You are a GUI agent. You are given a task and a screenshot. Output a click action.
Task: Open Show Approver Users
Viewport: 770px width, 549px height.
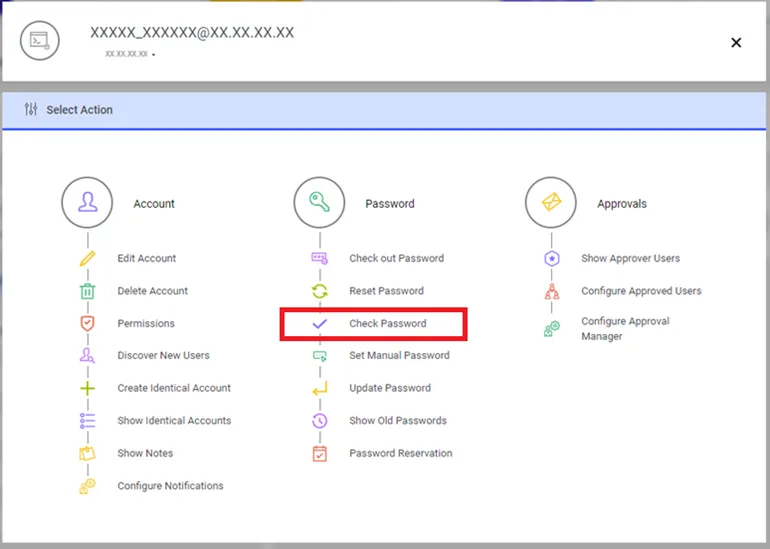[x=631, y=258]
